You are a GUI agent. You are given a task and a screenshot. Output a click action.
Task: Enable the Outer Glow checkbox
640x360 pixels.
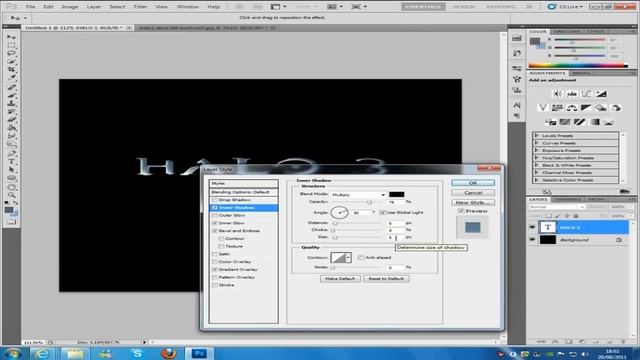tap(215, 216)
